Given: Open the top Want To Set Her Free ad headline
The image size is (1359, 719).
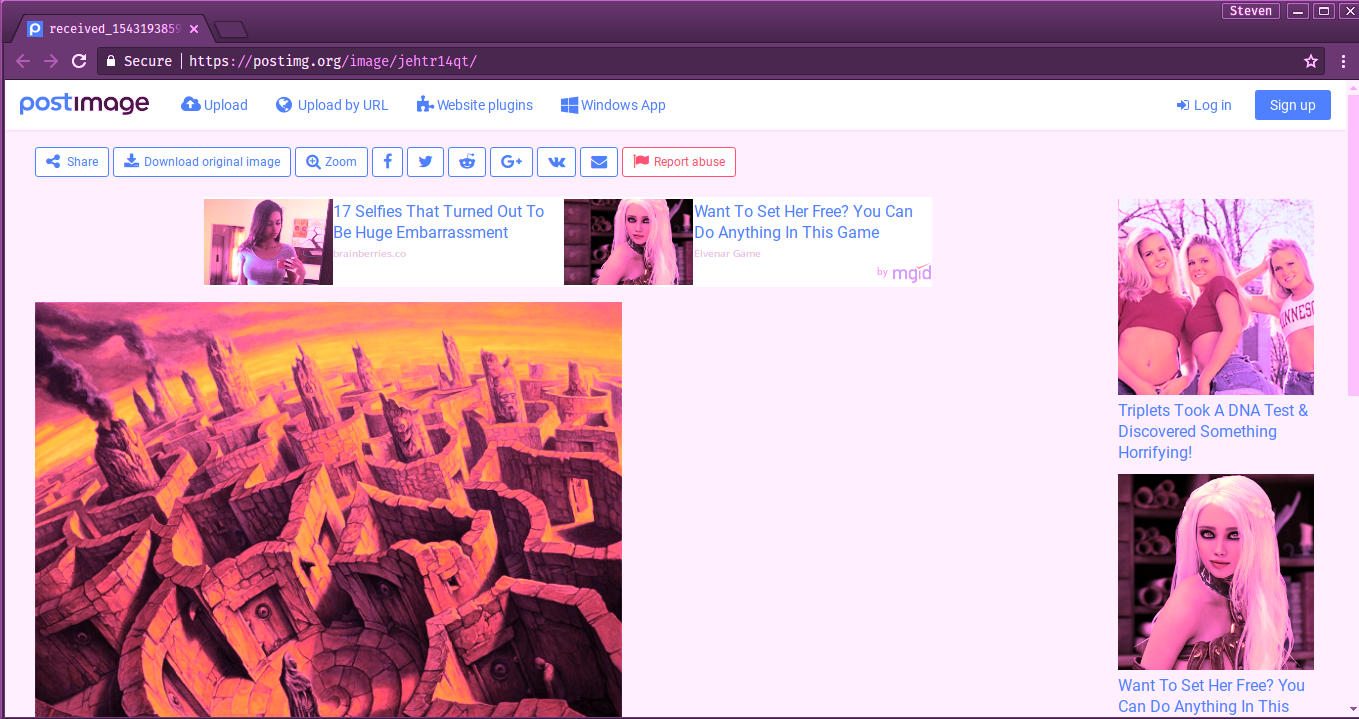Looking at the screenshot, I should [x=803, y=222].
